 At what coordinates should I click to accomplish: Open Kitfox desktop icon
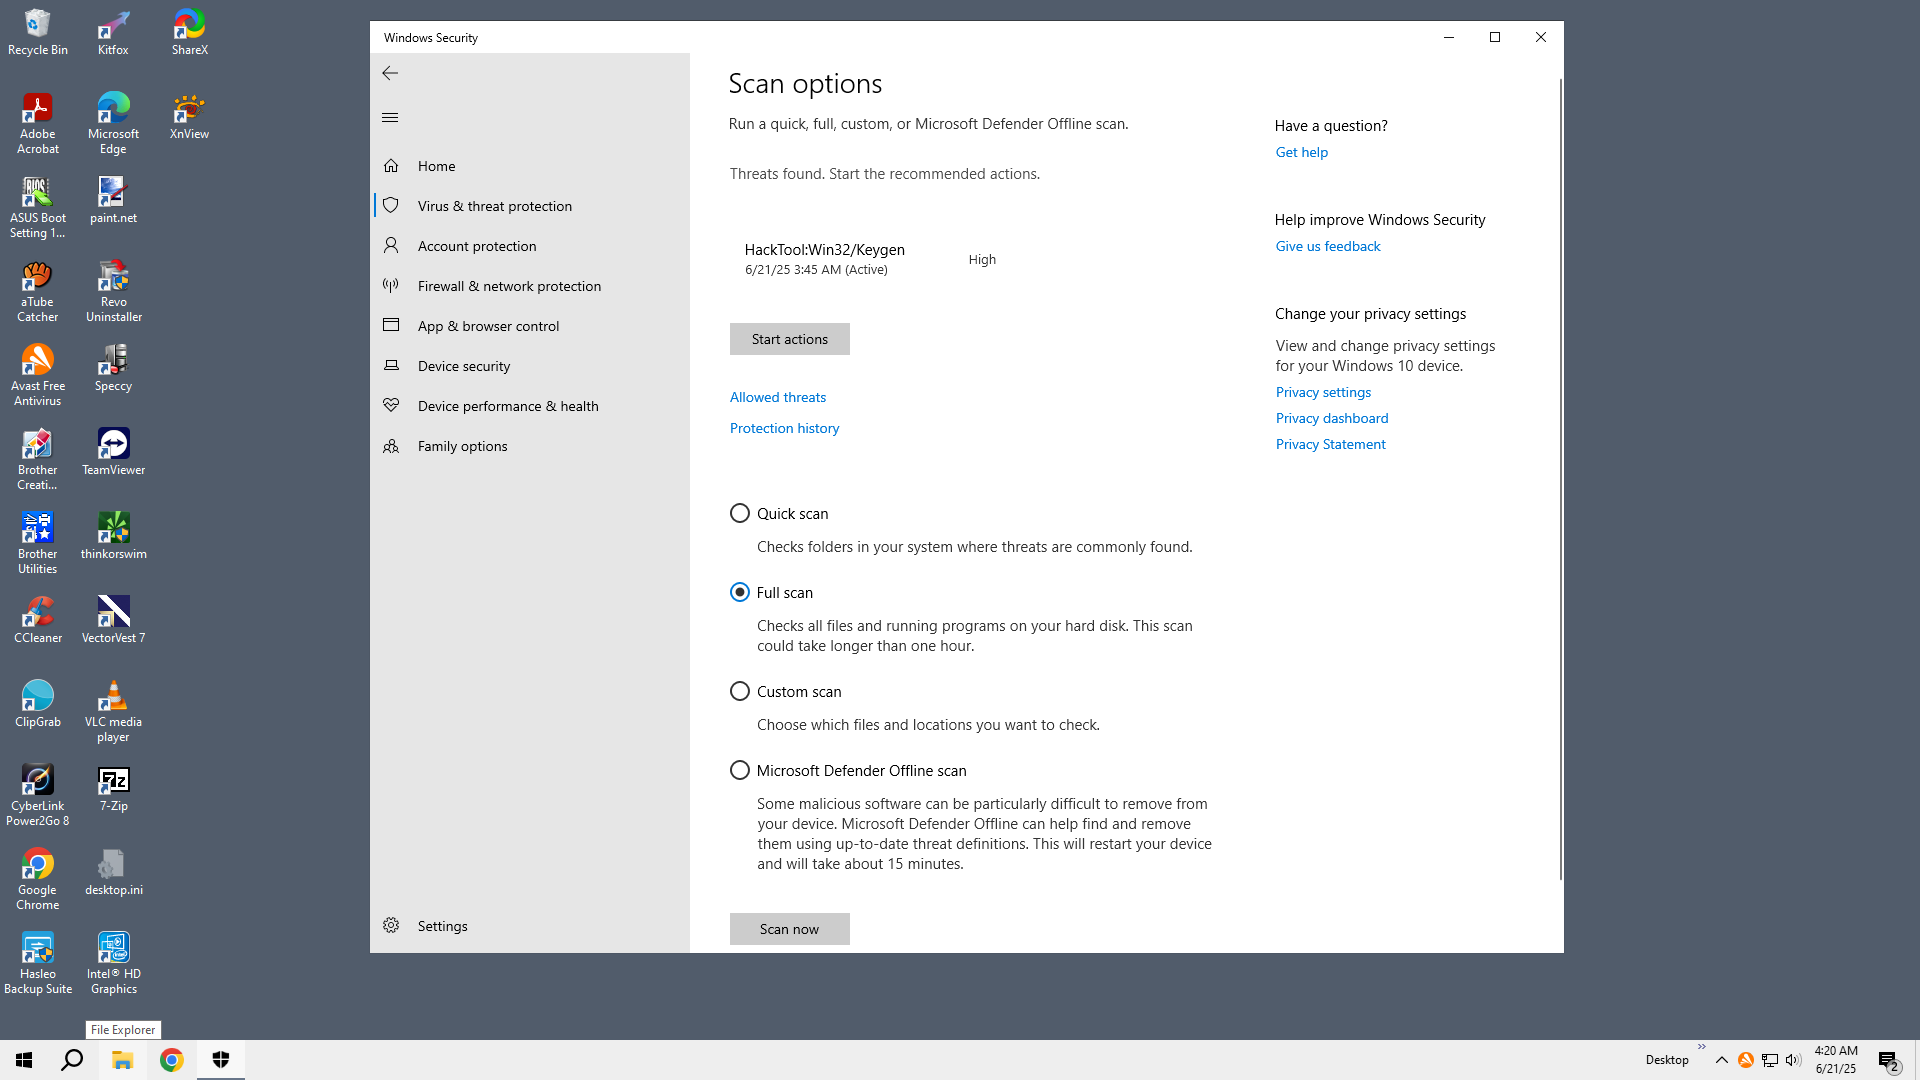point(113,33)
